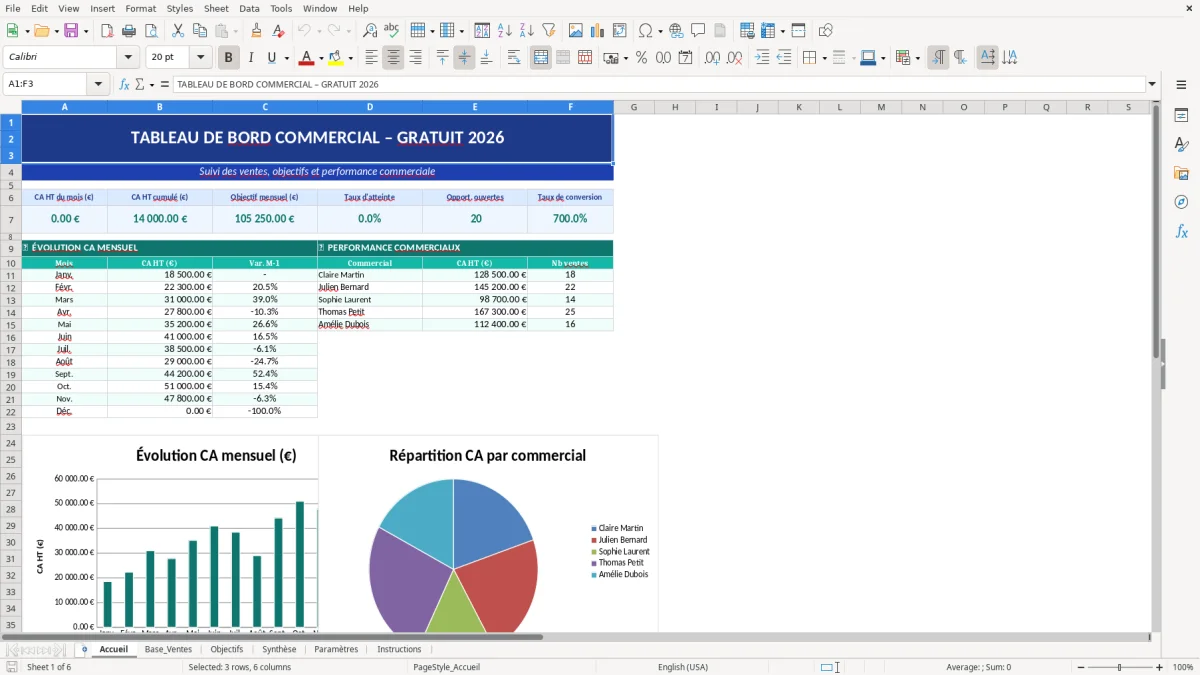Screen dimensions: 1200x675
Task: Click the Format as Percent icon
Action: (x=641, y=58)
